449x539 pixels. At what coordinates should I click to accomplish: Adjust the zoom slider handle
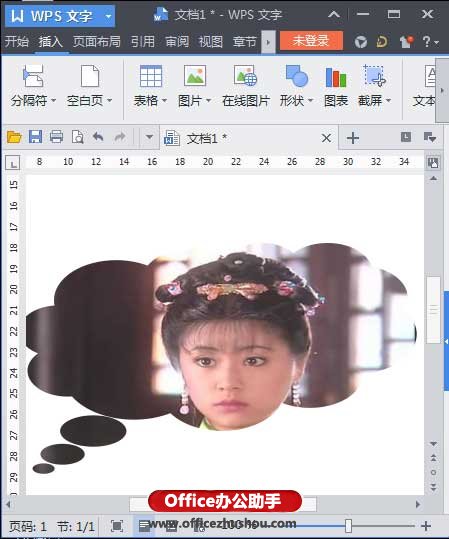click(348, 526)
